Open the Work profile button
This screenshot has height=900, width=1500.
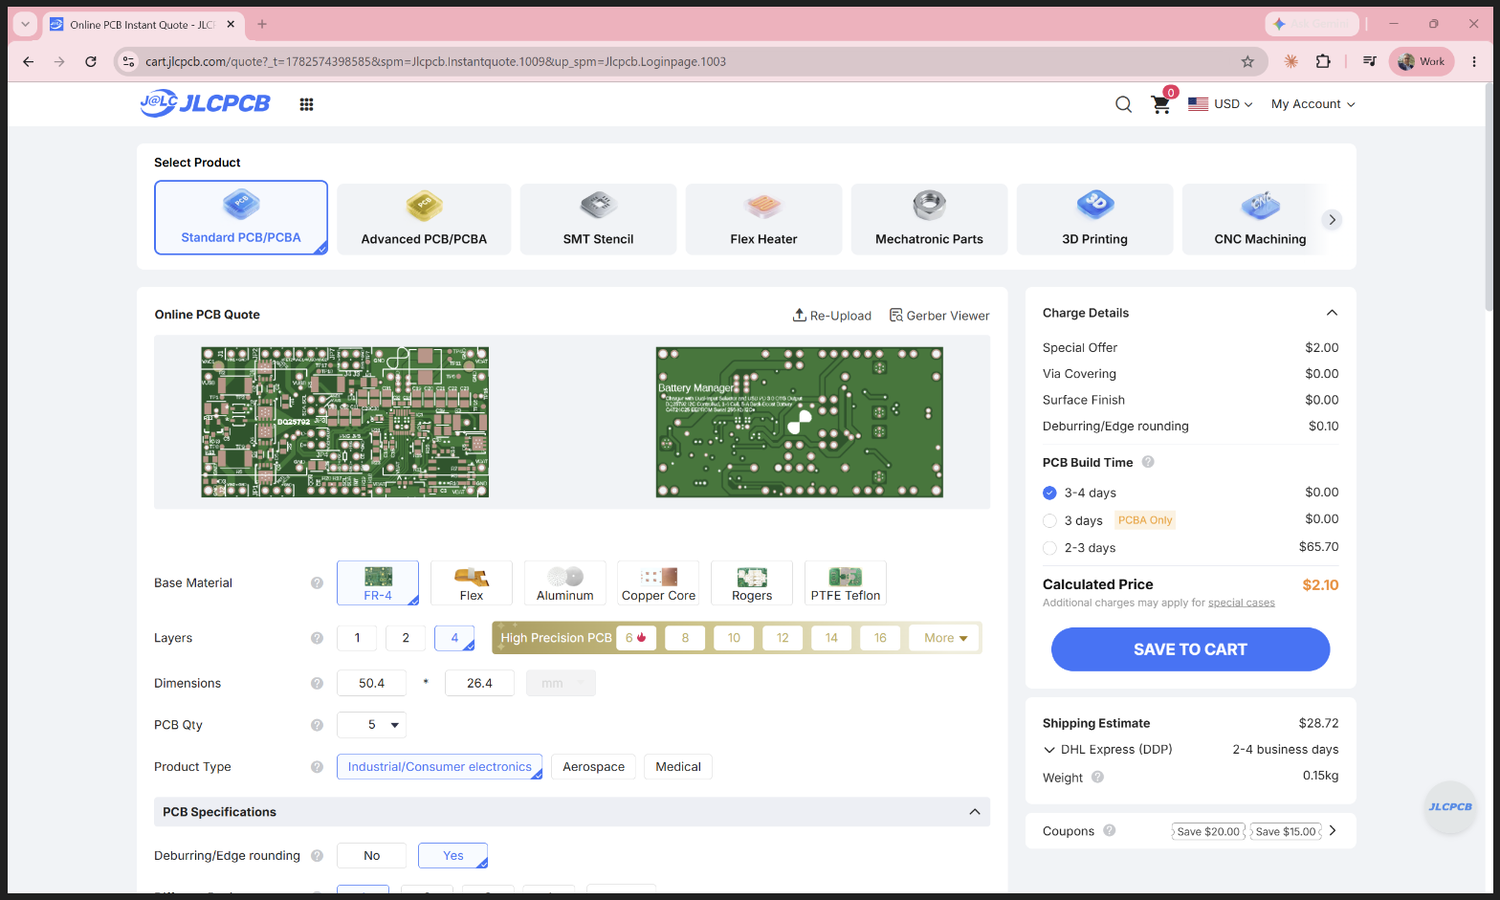click(x=1421, y=62)
